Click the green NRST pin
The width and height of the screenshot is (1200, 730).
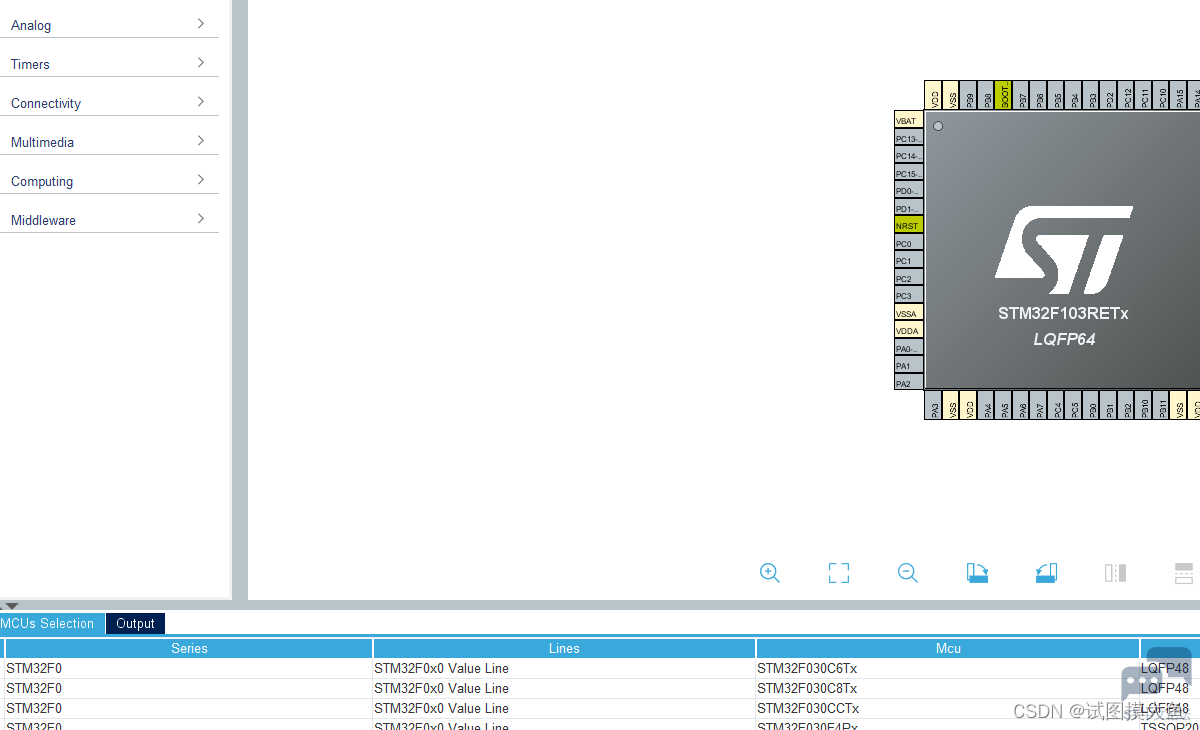909,225
